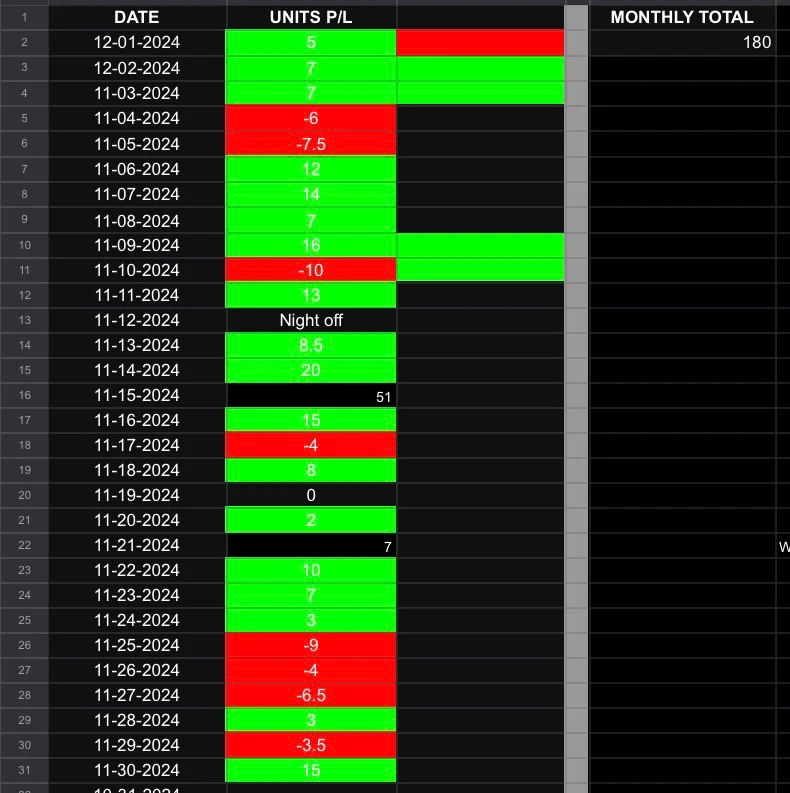Click the 'Night off' cell
790x793 pixels.
pos(311,320)
